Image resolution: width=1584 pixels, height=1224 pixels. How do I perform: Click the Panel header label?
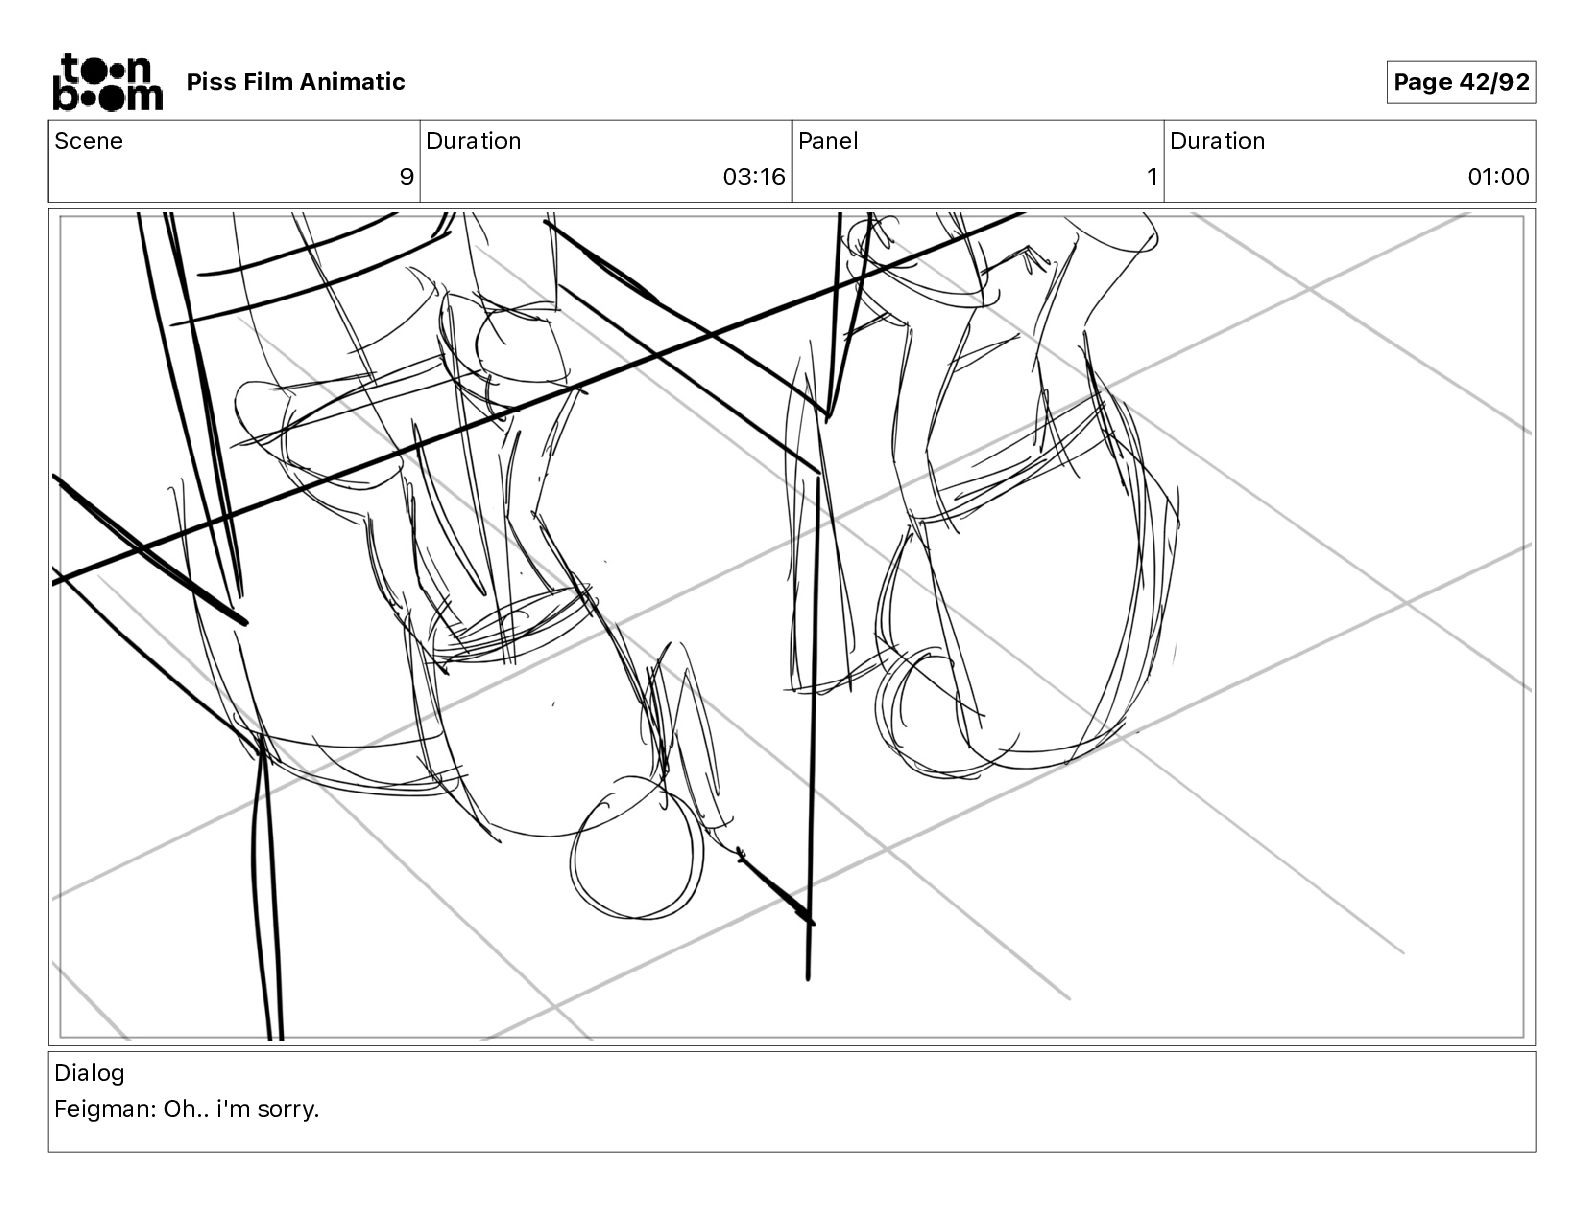pos(828,141)
